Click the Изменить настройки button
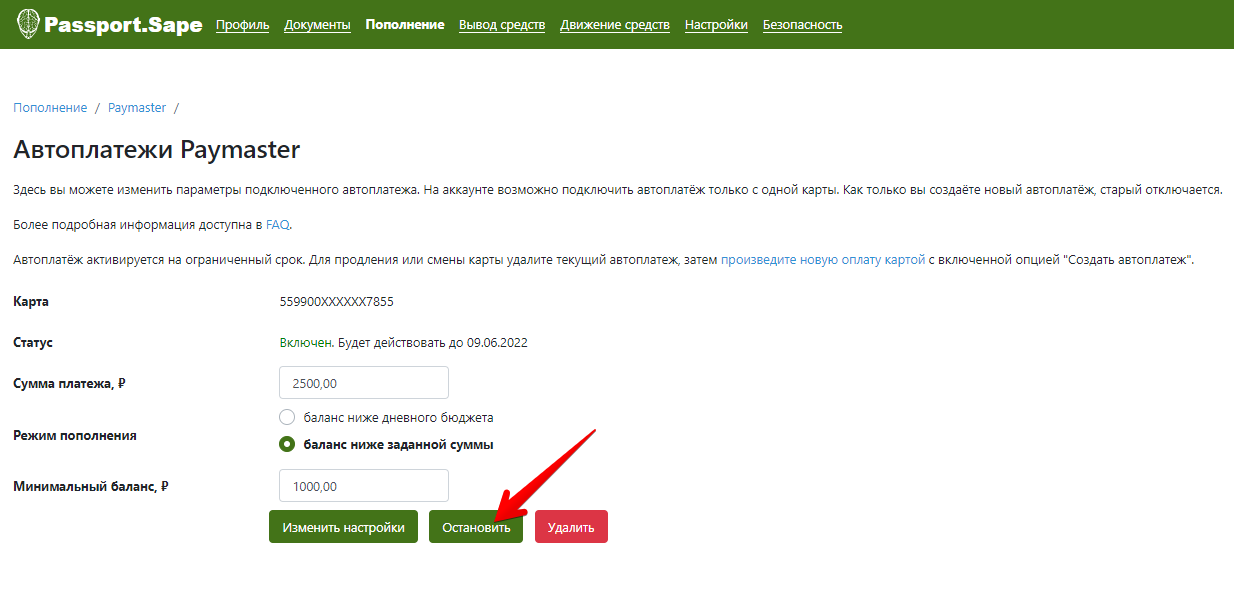Image resolution: width=1234 pixels, height=615 pixels. (343, 527)
